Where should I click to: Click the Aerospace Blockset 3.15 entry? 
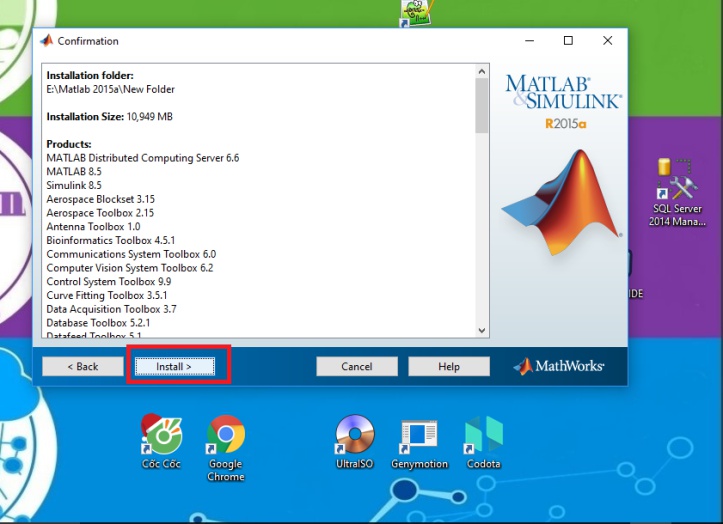(x=101, y=199)
